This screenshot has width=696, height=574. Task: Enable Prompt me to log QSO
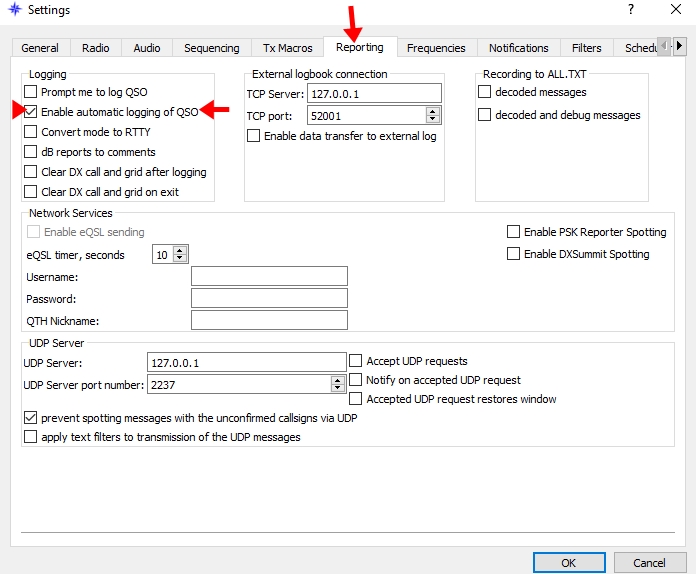[31, 92]
